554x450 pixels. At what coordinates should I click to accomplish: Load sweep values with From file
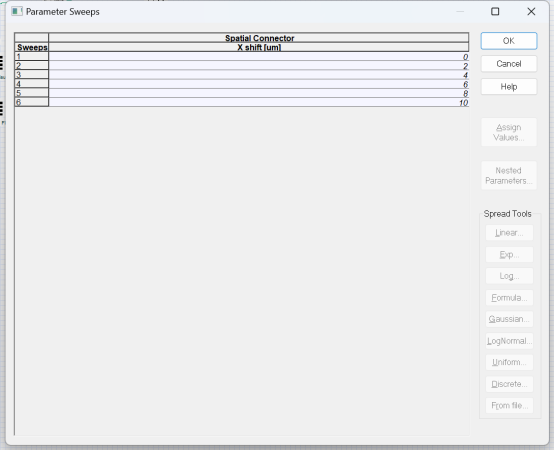pos(509,405)
